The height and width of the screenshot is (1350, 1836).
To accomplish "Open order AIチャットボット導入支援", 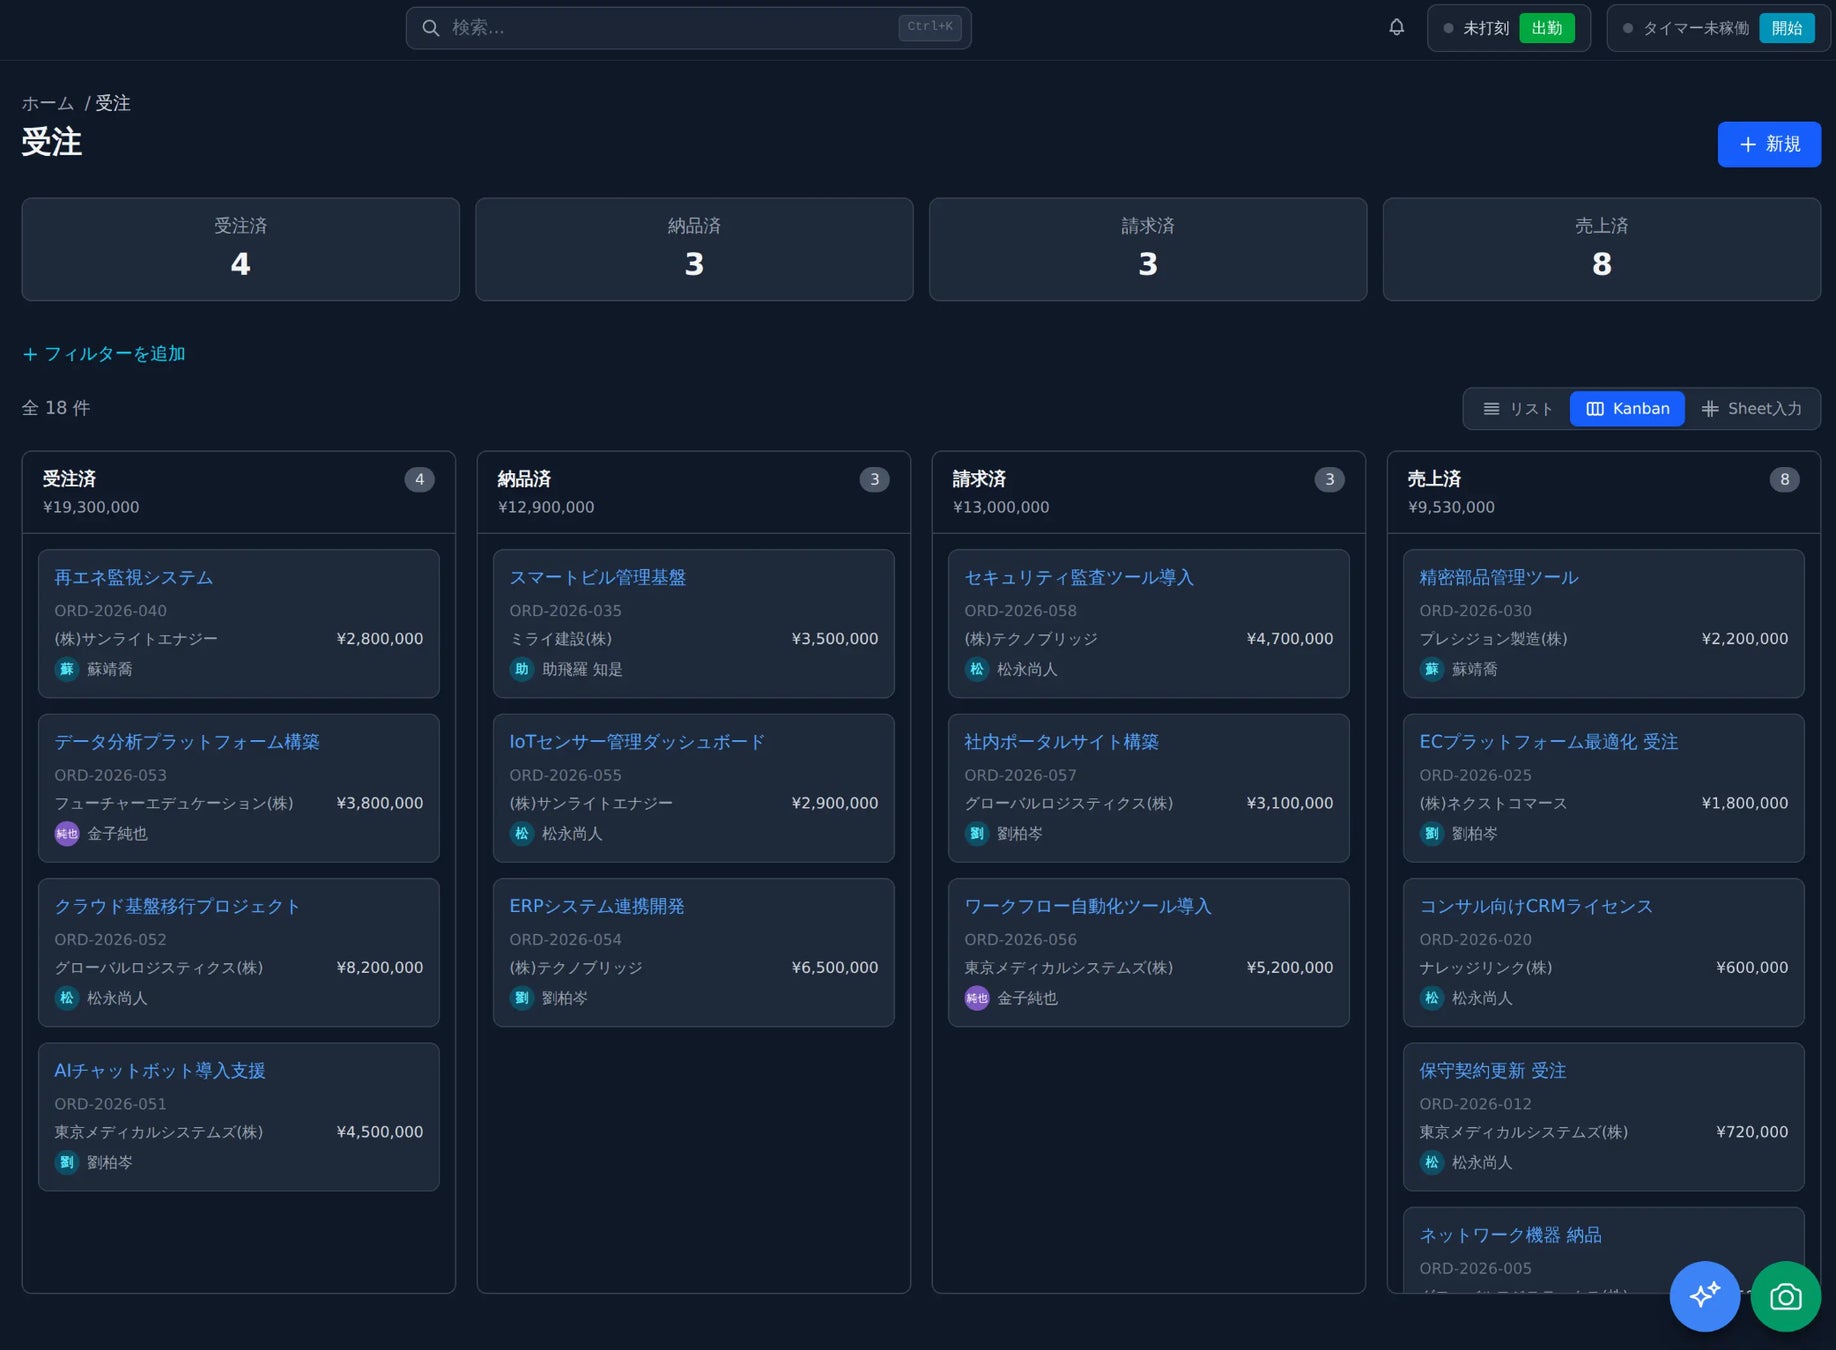I will [160, 1071].
